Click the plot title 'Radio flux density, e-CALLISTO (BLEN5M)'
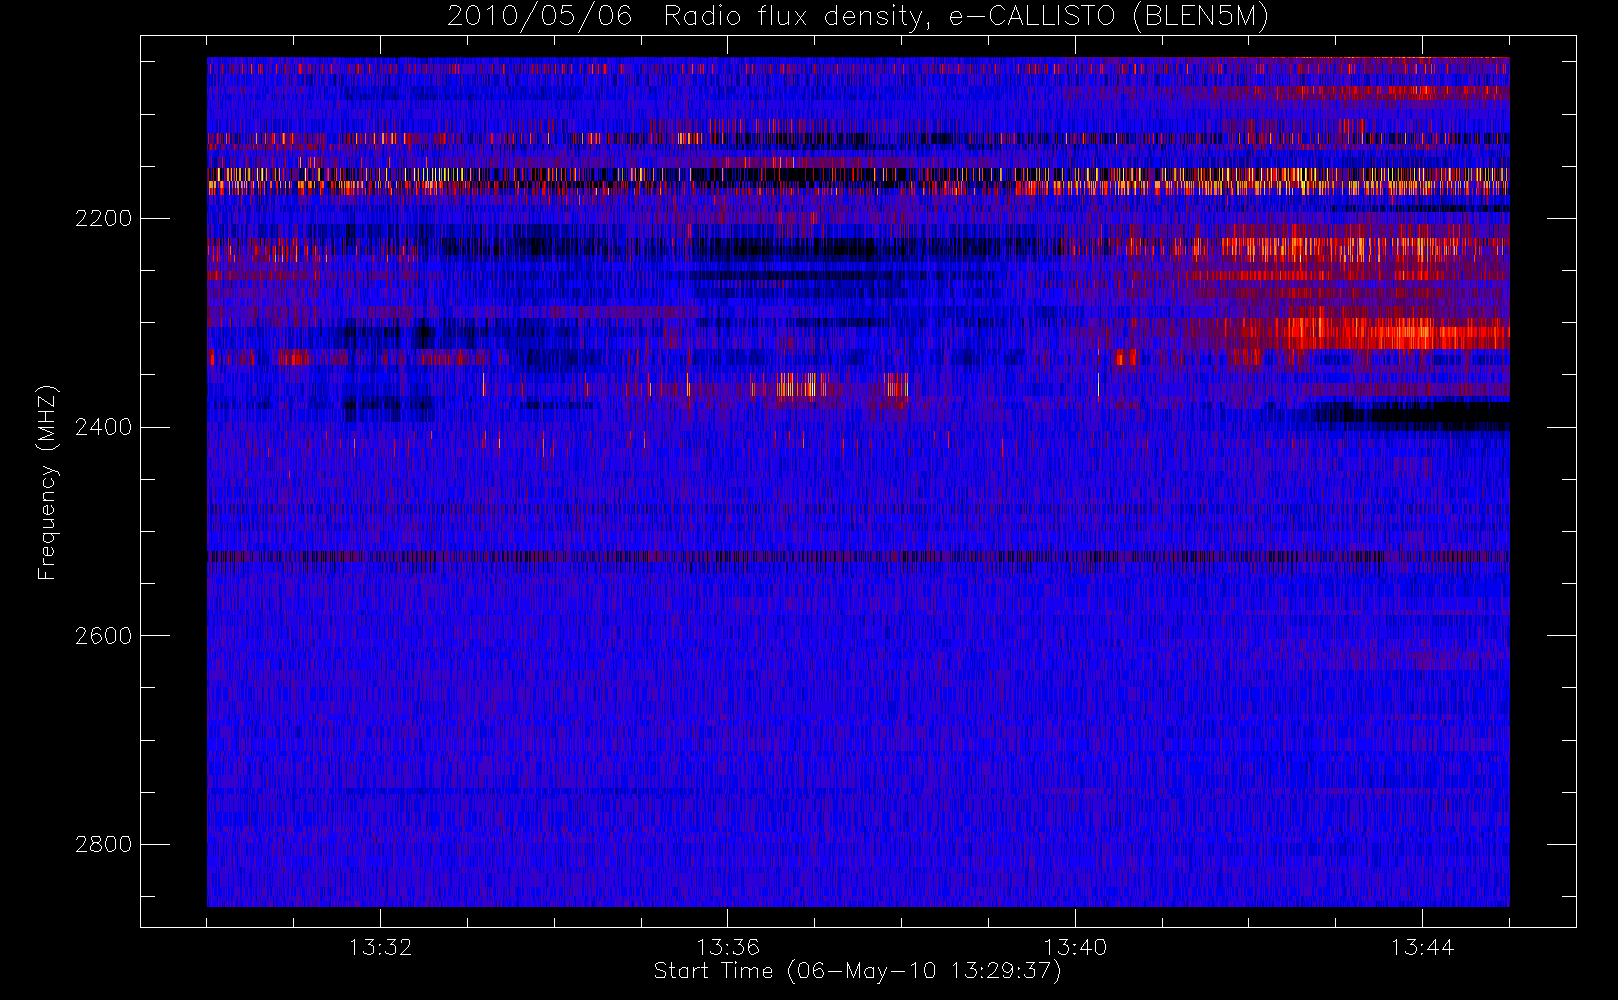The width and height of the screenshot is (1618, 1000). 966,17
